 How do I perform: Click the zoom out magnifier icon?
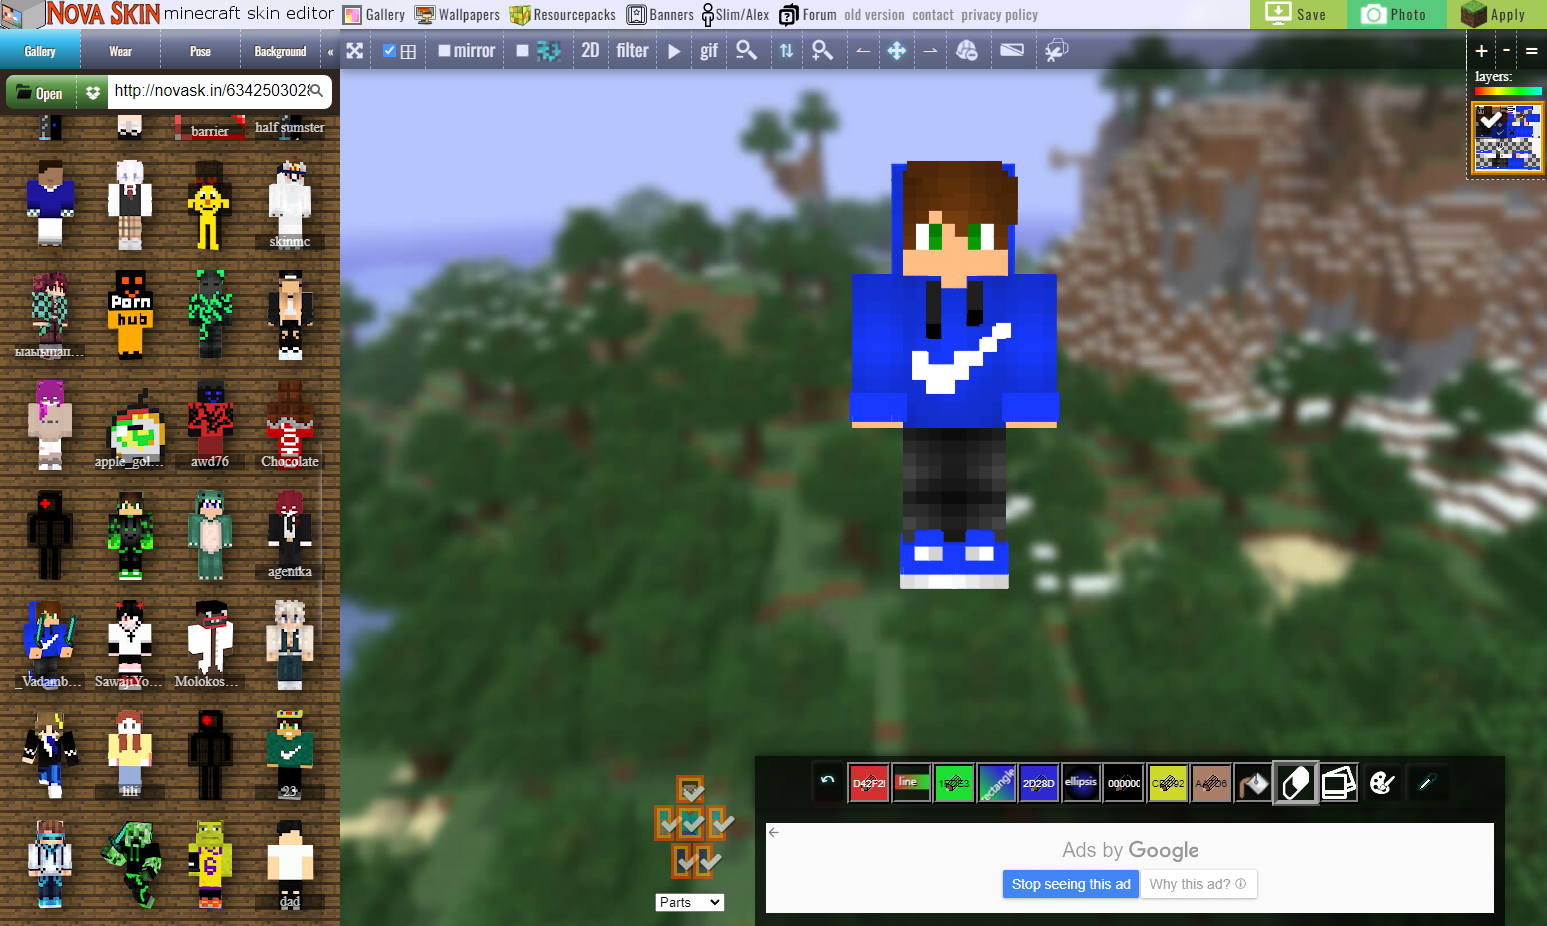[746, 51]
